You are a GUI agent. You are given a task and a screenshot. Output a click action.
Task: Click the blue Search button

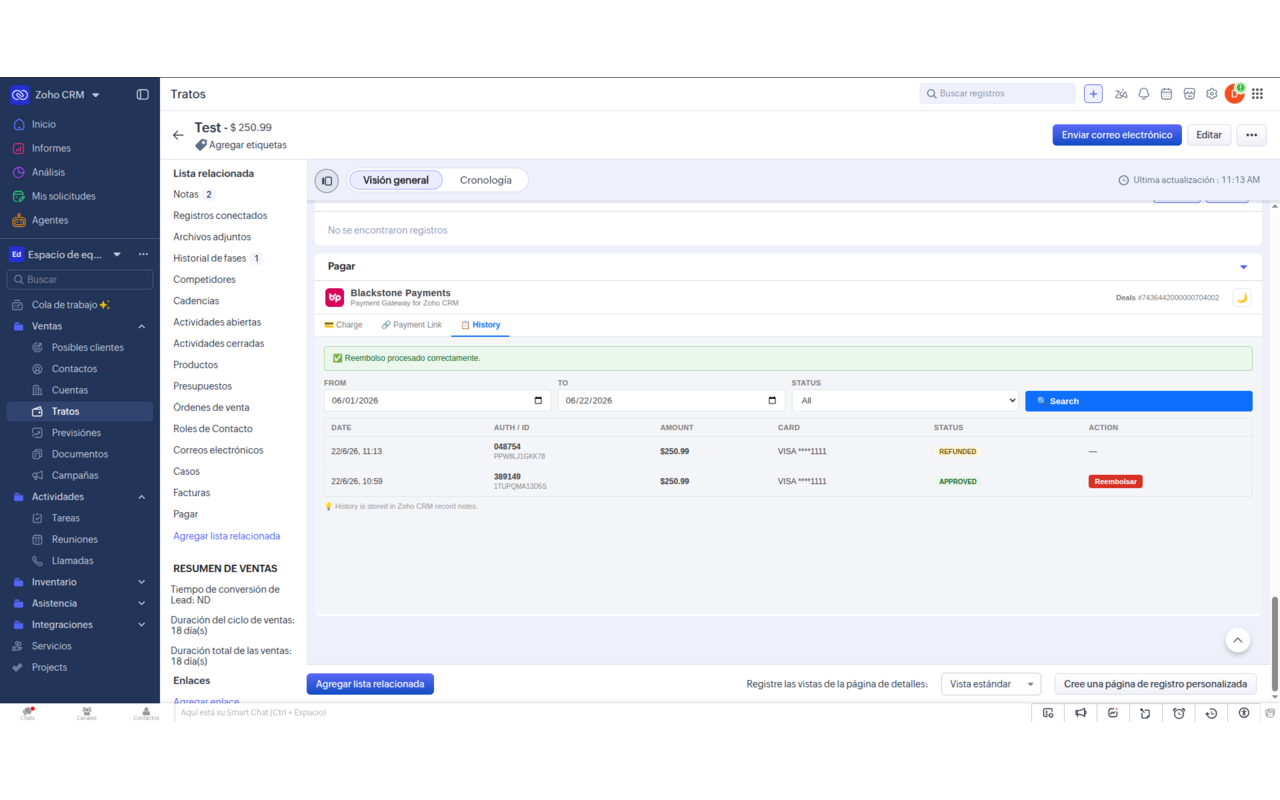pos(1138,401)
